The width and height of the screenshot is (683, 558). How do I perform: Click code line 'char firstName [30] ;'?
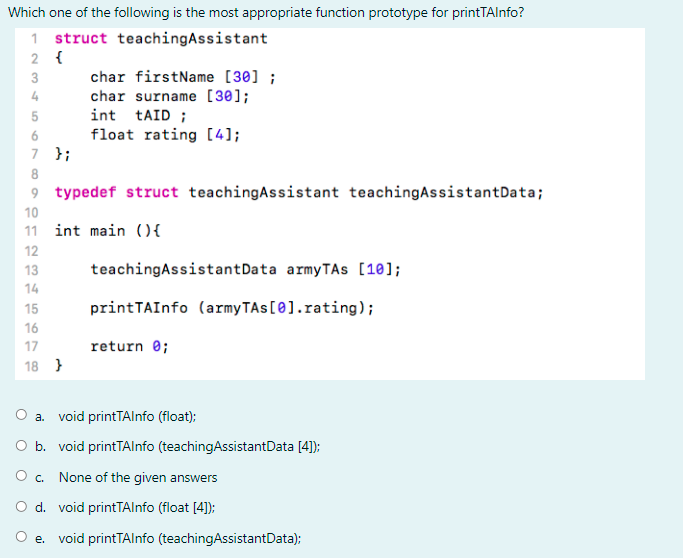[183, 77]
